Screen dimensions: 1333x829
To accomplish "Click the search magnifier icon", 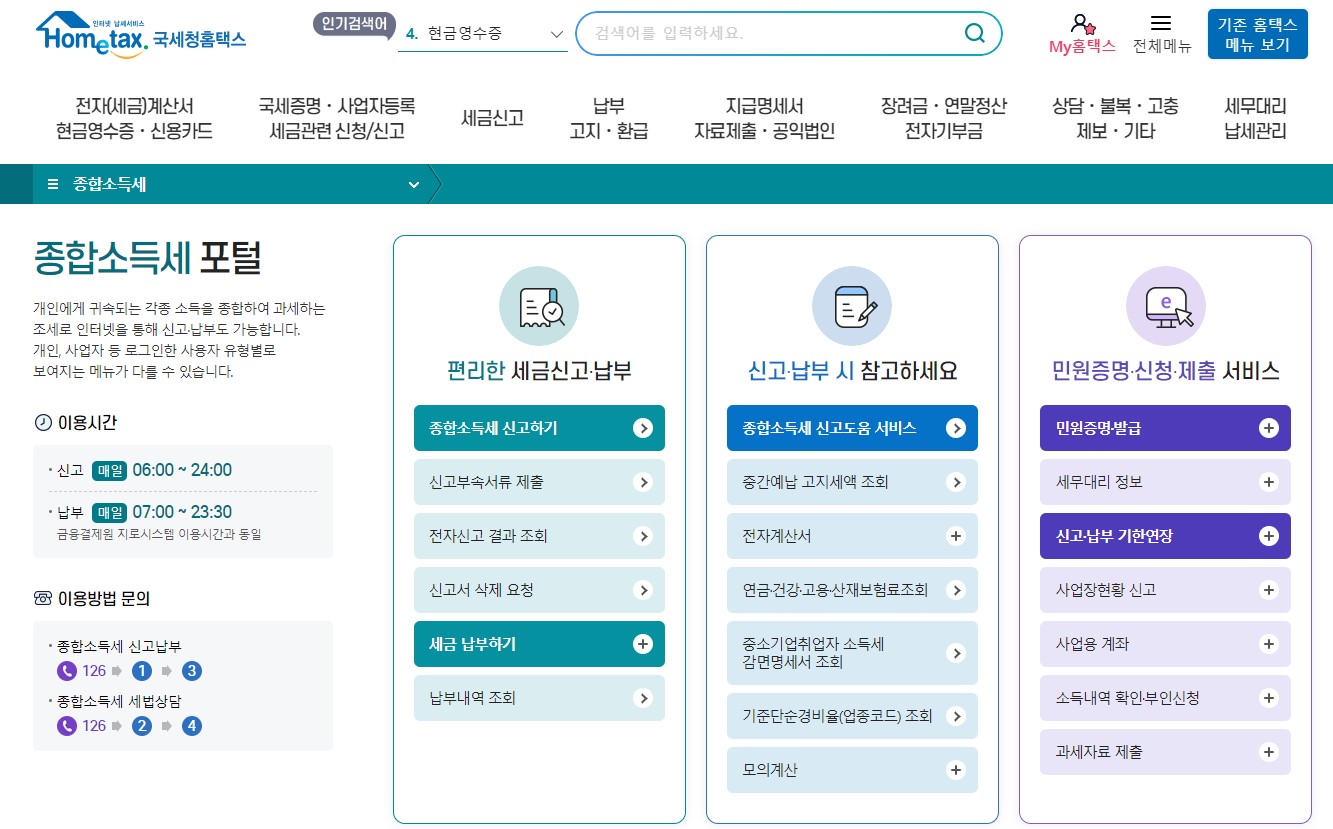I will pos(974,33).
